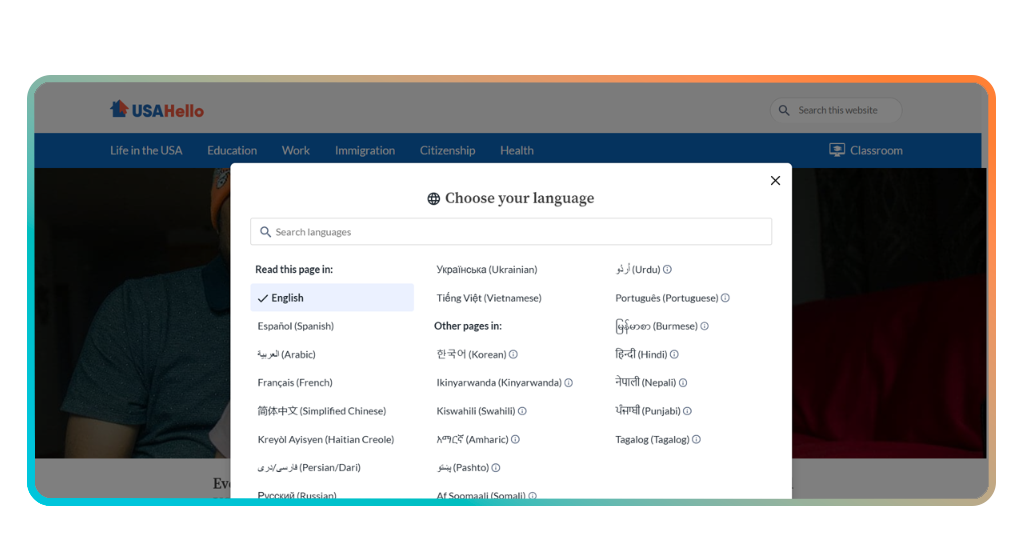Open the Citizenship menu item

tap(447, 151)
